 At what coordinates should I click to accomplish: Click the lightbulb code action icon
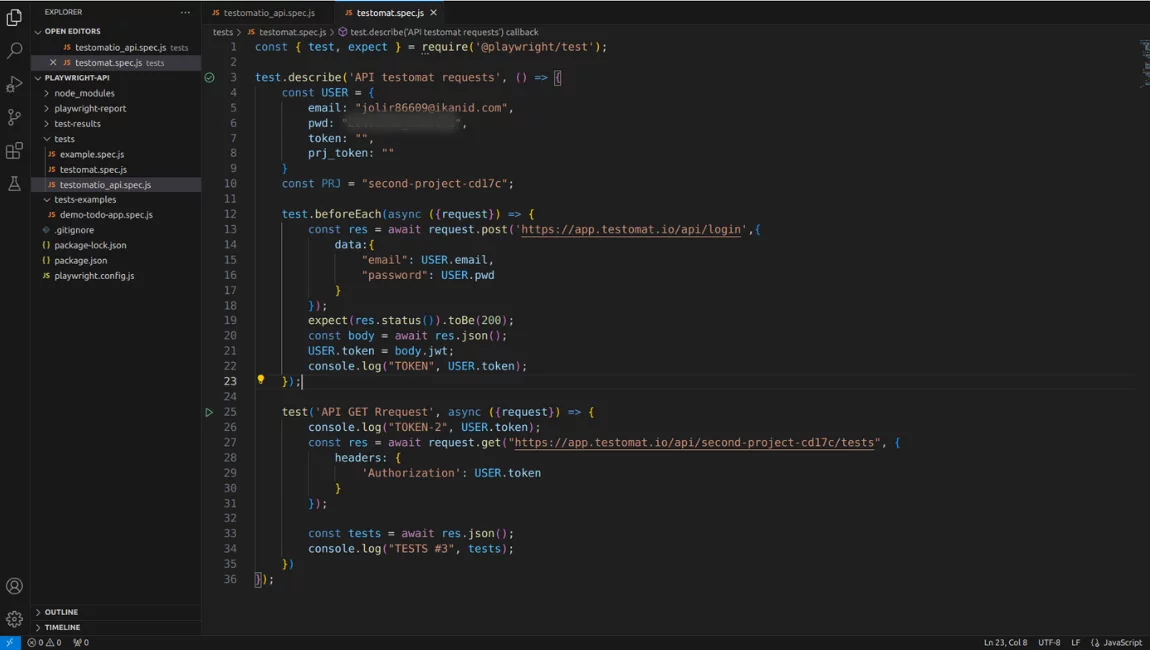(x=261, y=380)
